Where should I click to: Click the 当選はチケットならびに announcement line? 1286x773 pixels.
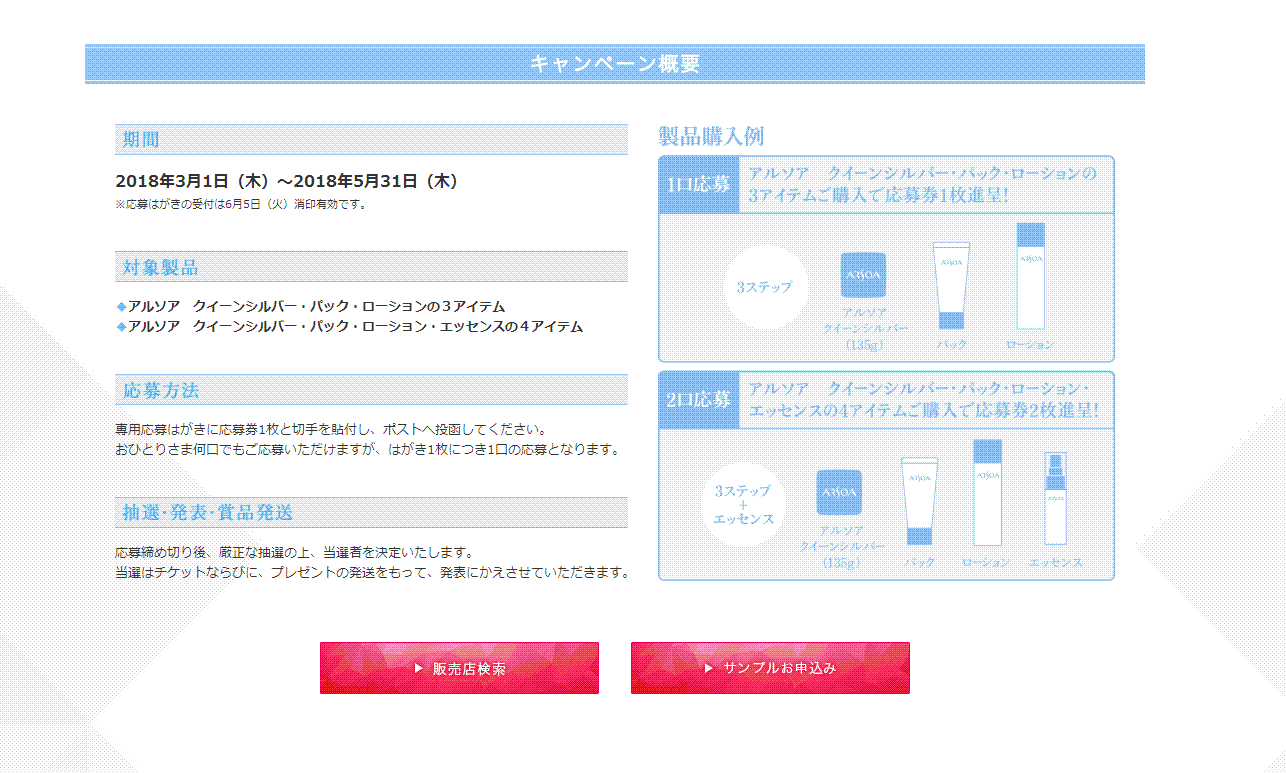pyautogui.click(x=372, y=573)
